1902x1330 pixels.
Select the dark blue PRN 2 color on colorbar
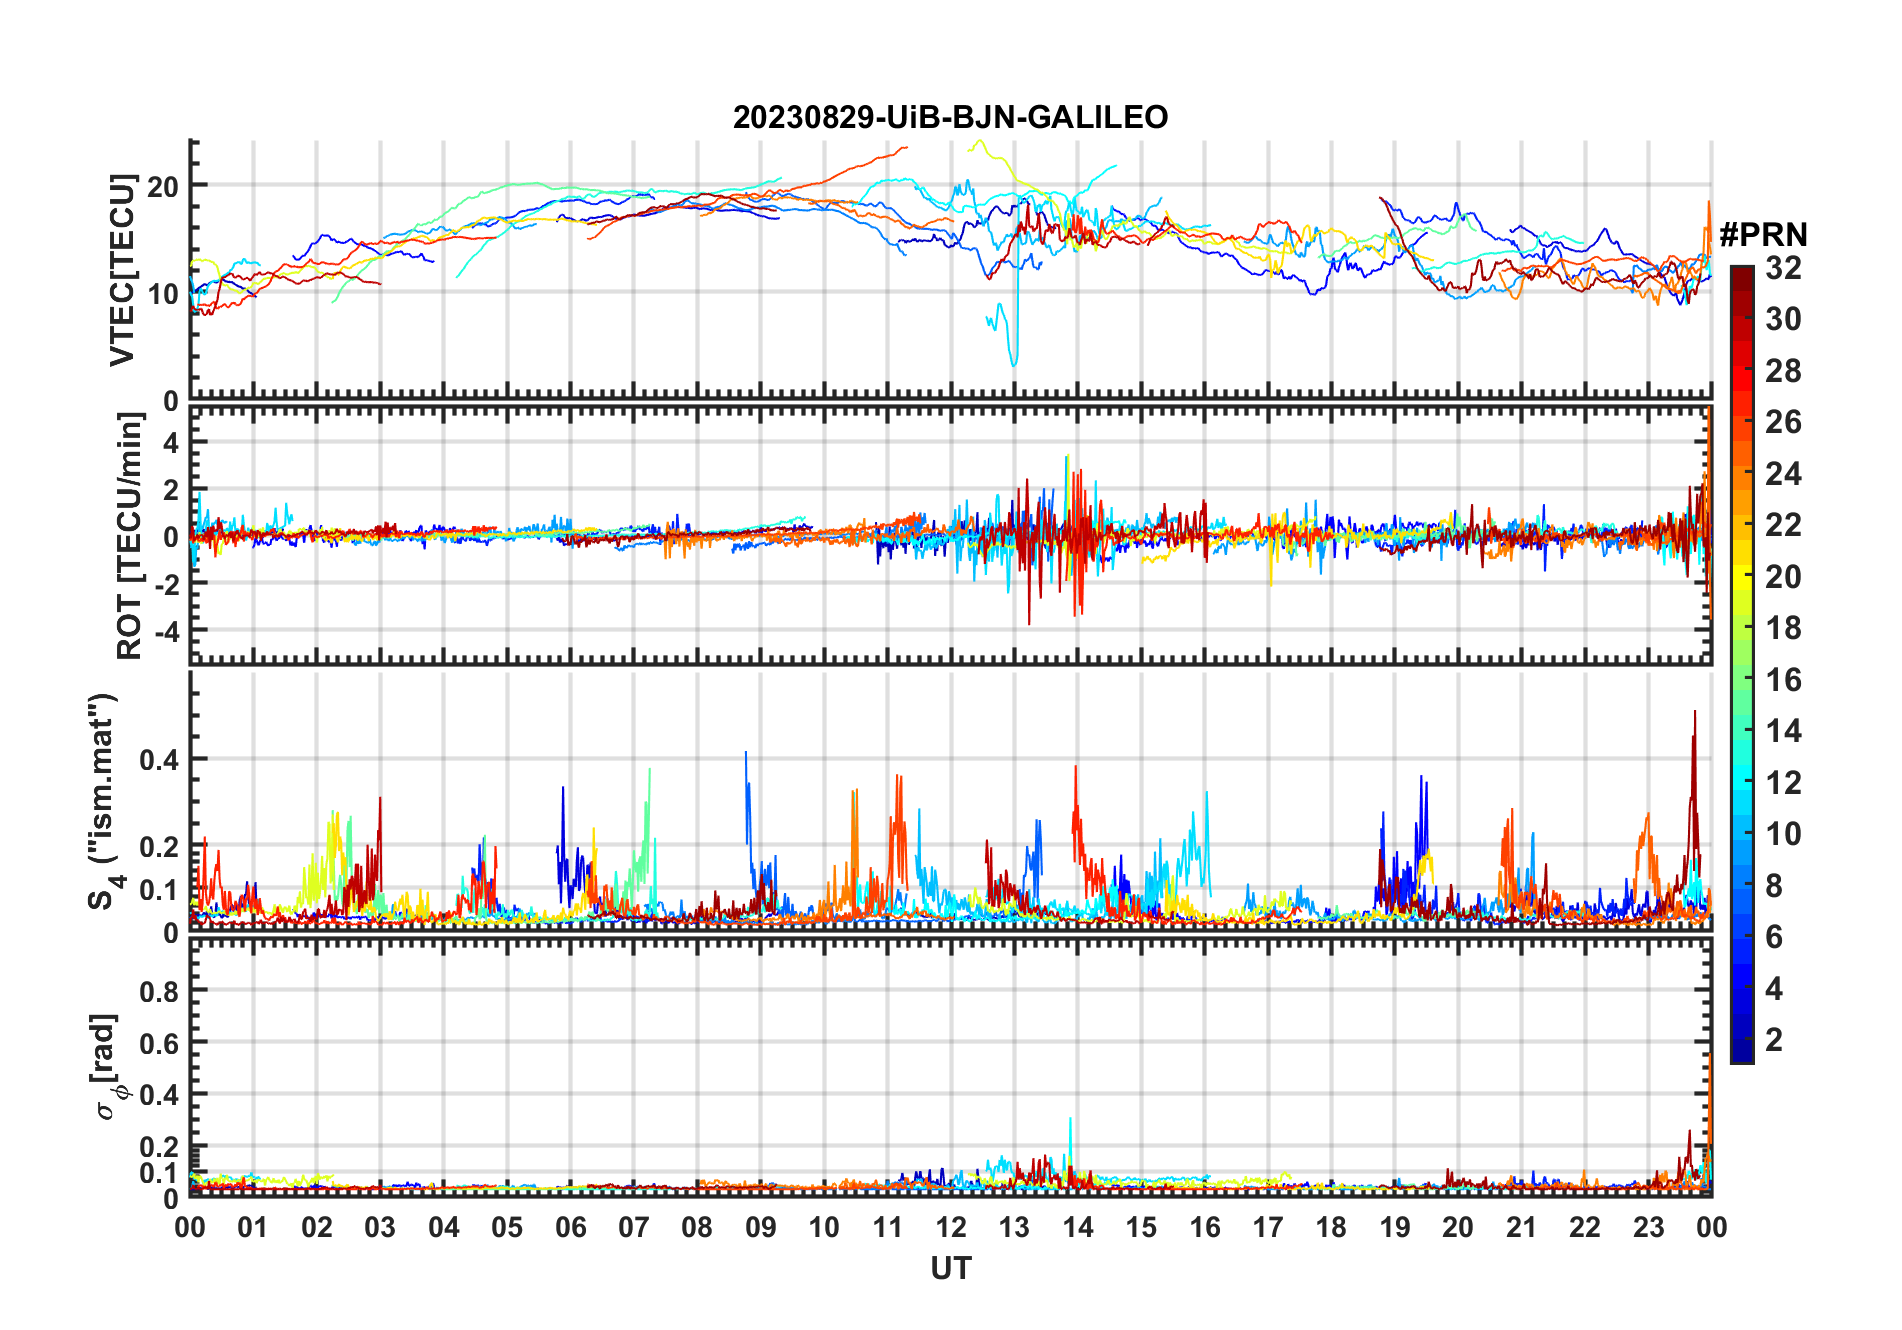1741,1040
